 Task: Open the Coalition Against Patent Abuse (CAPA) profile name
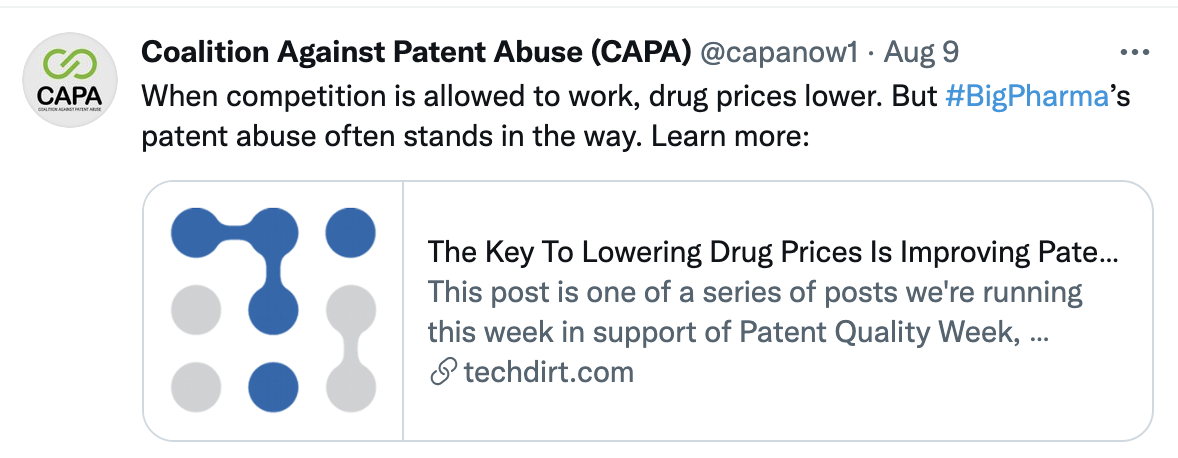[x=417, y=53]
